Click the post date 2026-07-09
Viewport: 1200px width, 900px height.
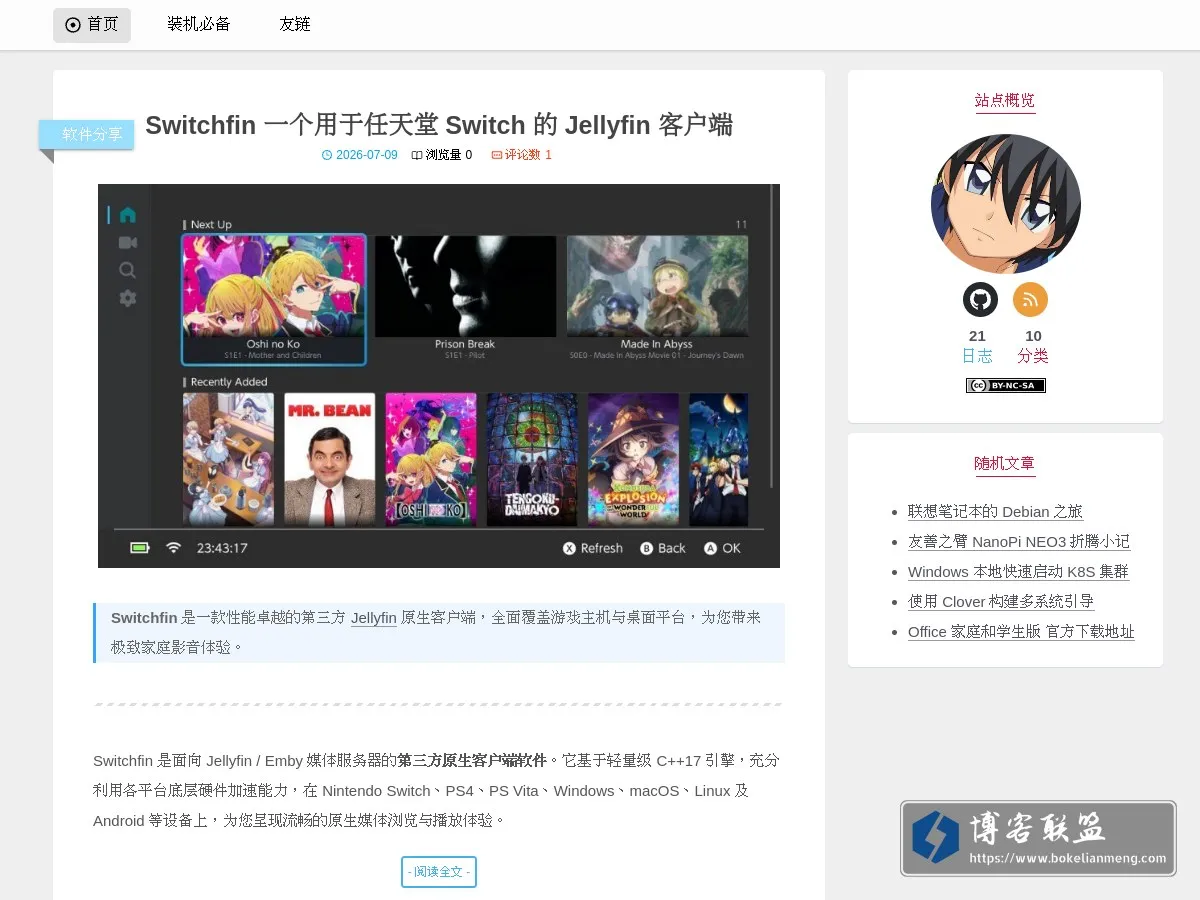coord(359,155)
